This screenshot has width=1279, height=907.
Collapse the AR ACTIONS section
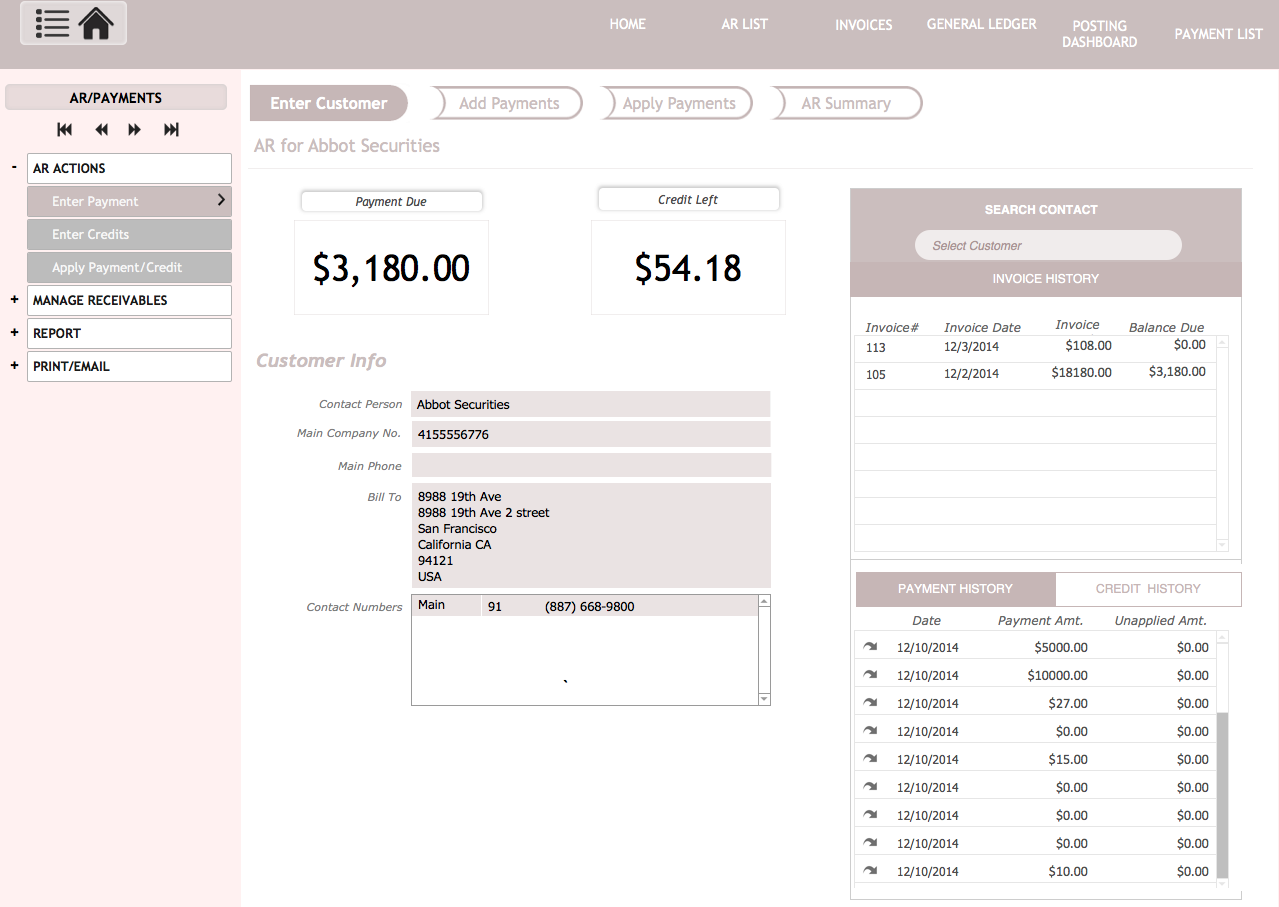(x=12, y=168)
